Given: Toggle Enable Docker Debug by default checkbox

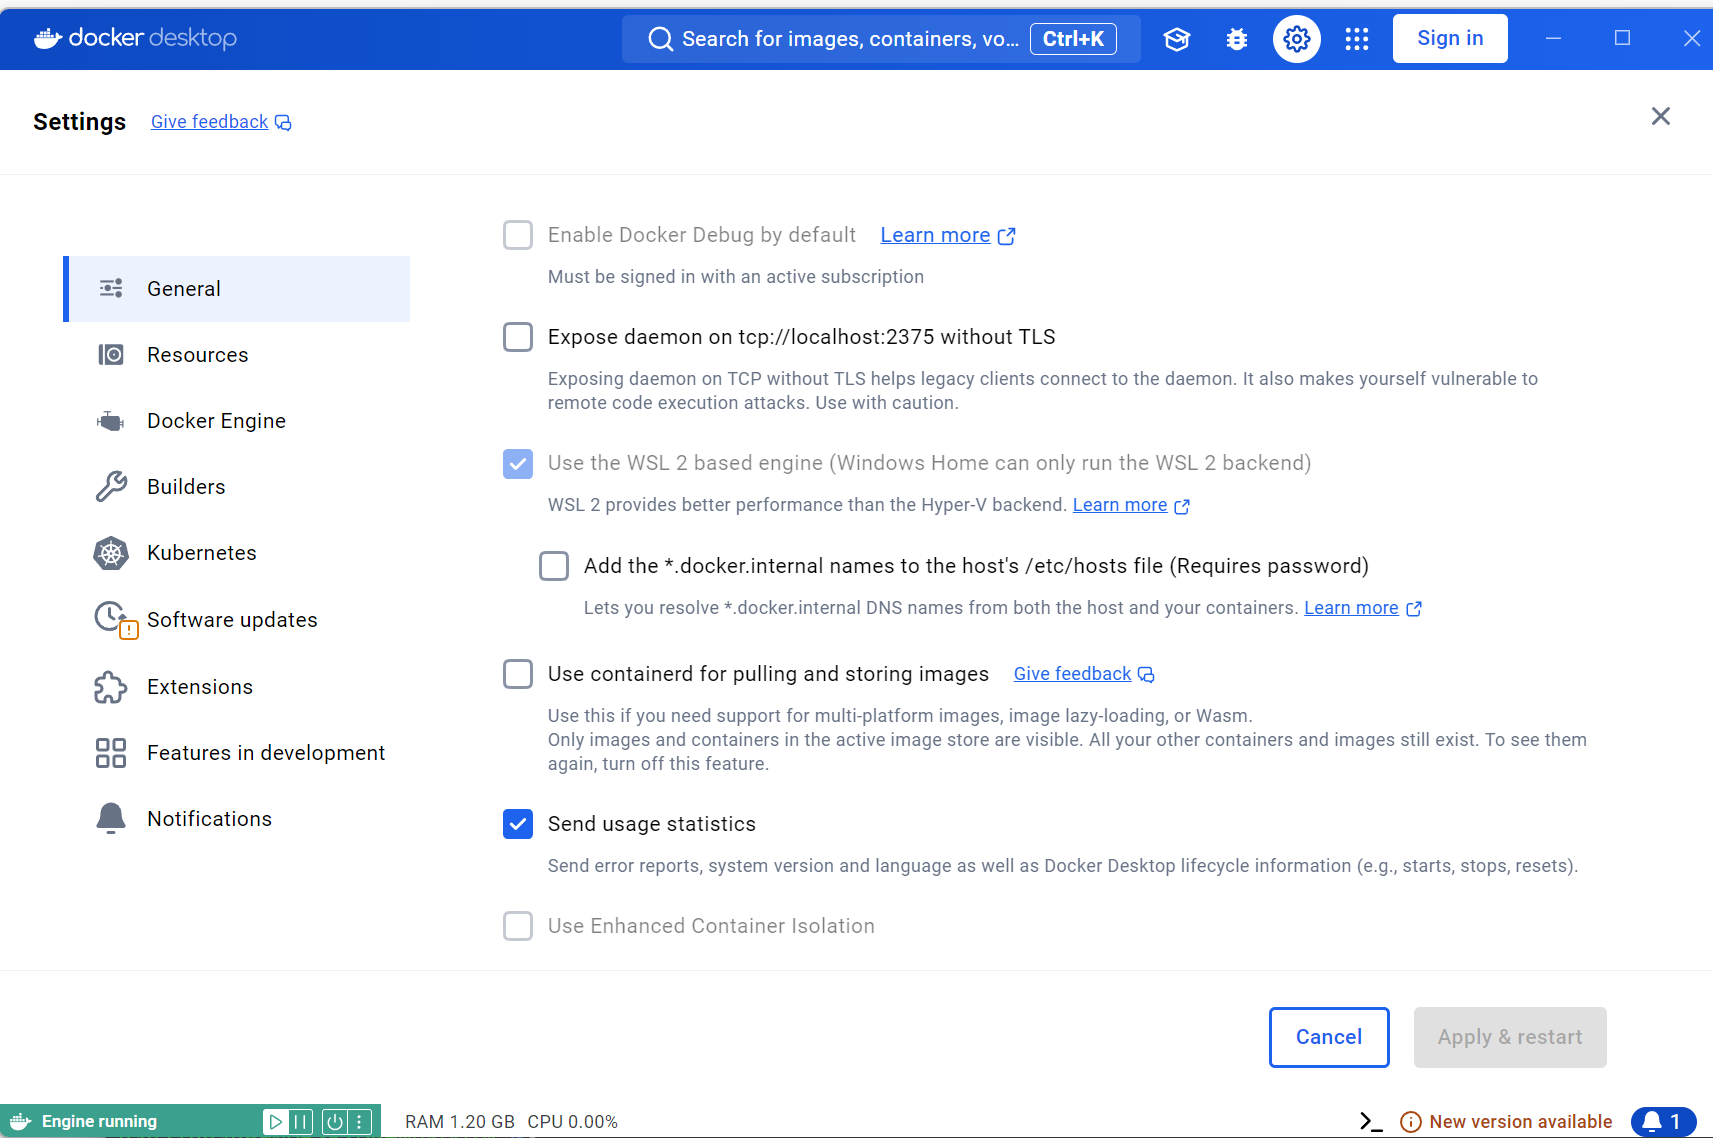Looking at the screenshot, I should coord(518,235).
